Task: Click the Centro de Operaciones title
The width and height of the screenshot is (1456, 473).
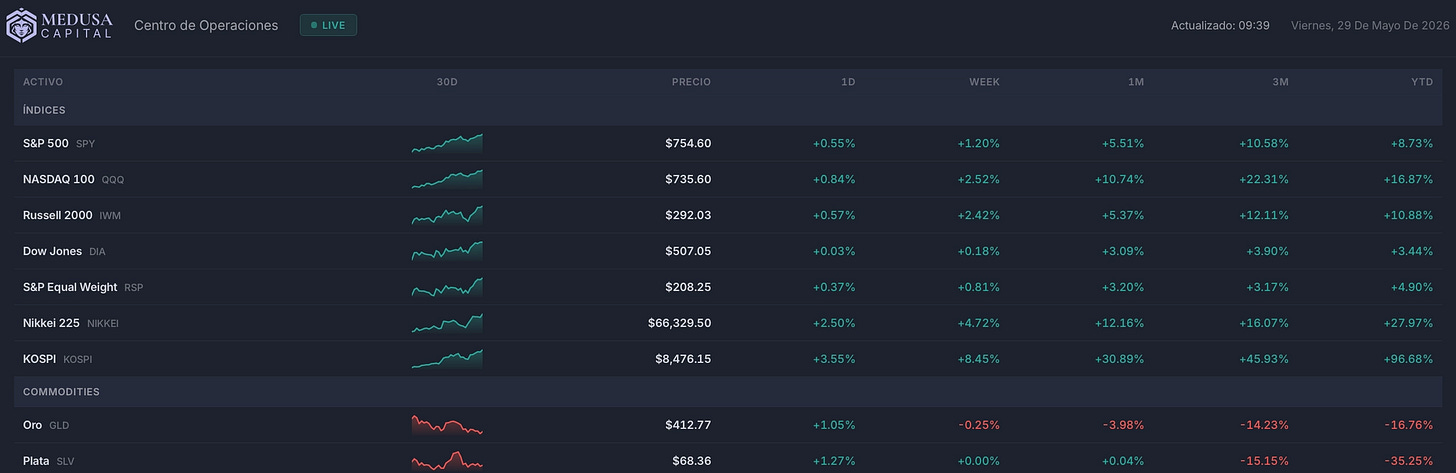Action: point(206,25)
